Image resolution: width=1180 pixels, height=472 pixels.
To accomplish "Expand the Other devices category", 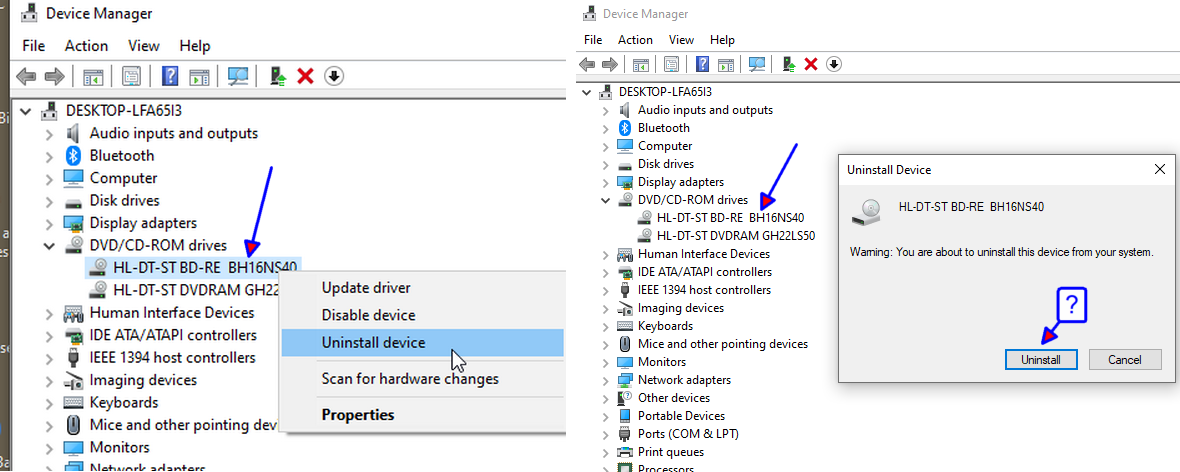I will (x=605, y=398).
